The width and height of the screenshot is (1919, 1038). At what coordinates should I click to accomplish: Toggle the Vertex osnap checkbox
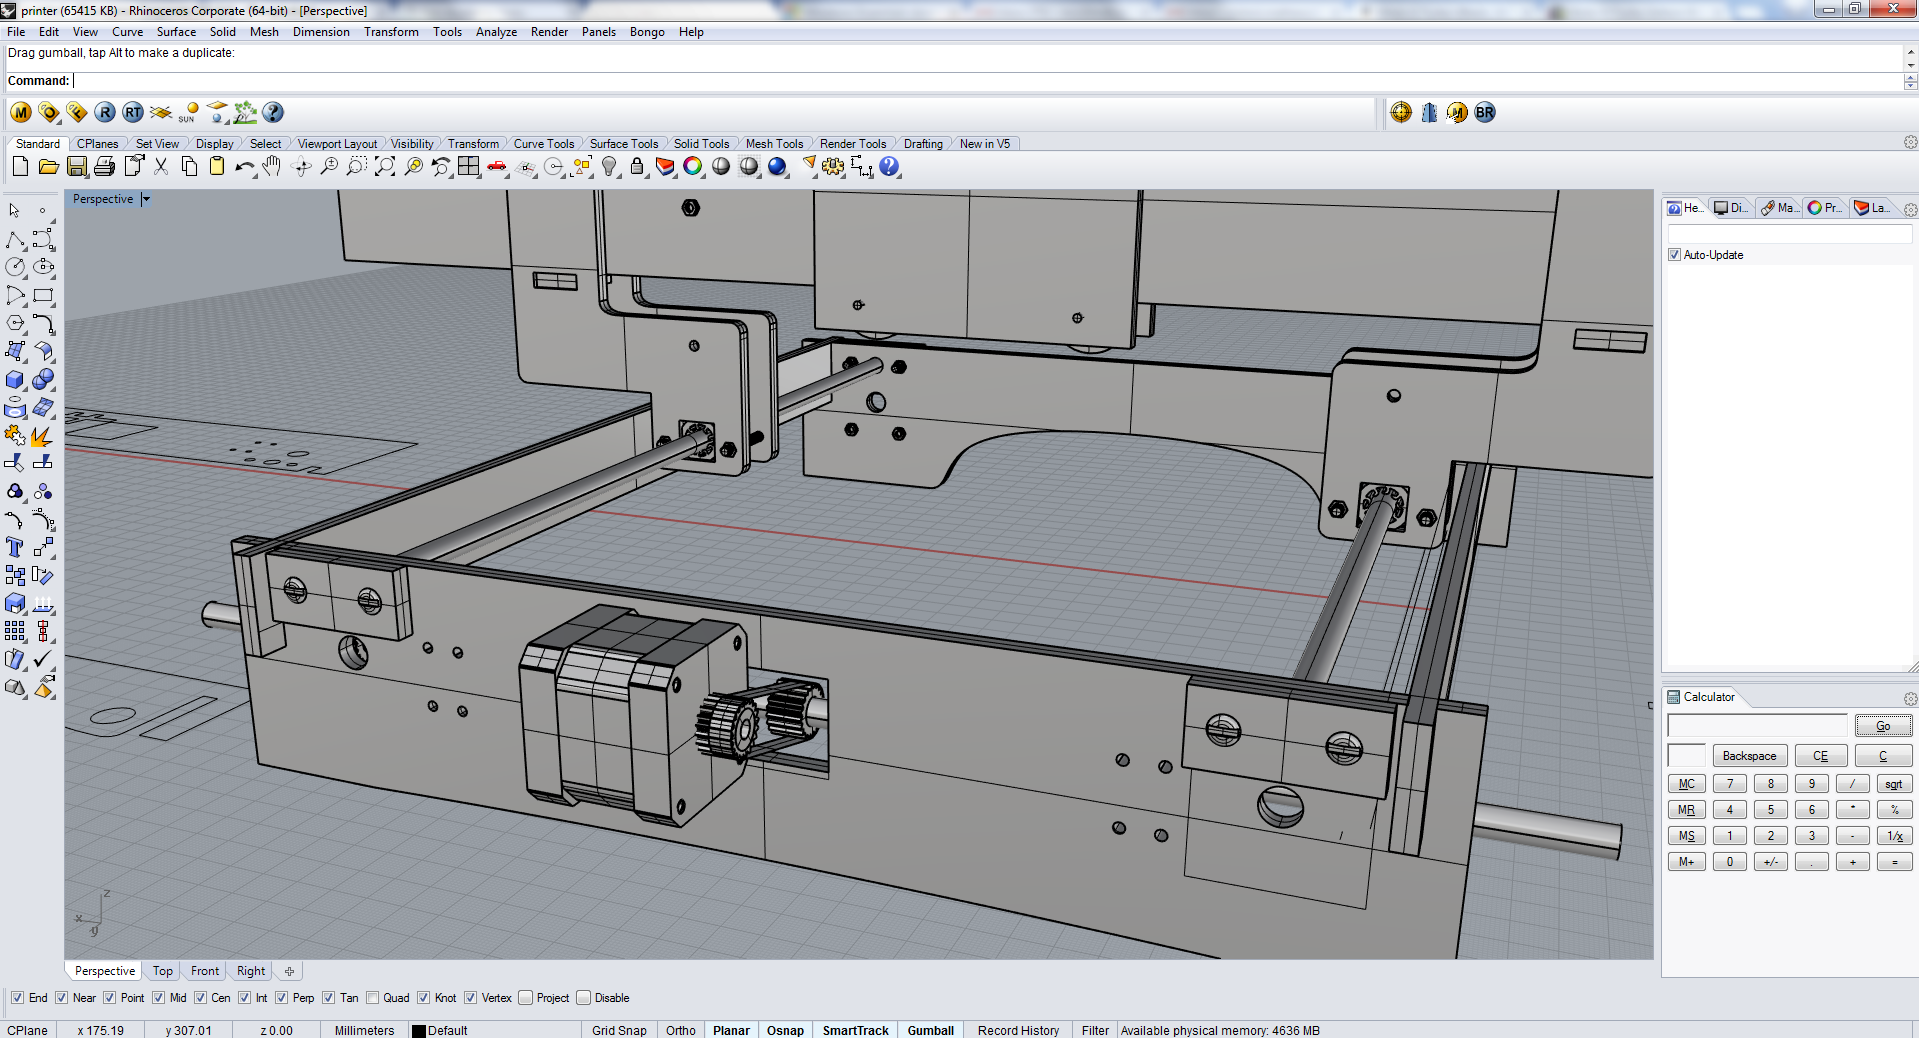(470, 998)
